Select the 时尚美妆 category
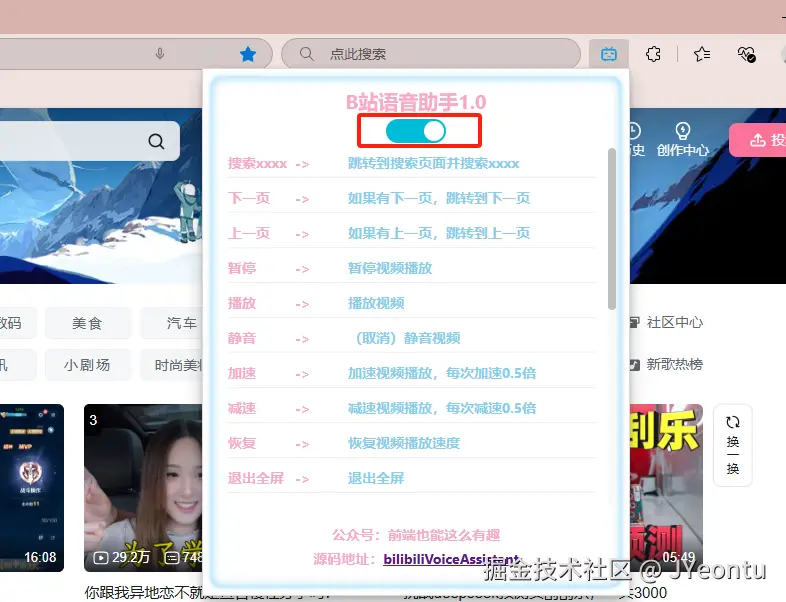The width and height of the screenshot is (786, 602). point(172,365)
